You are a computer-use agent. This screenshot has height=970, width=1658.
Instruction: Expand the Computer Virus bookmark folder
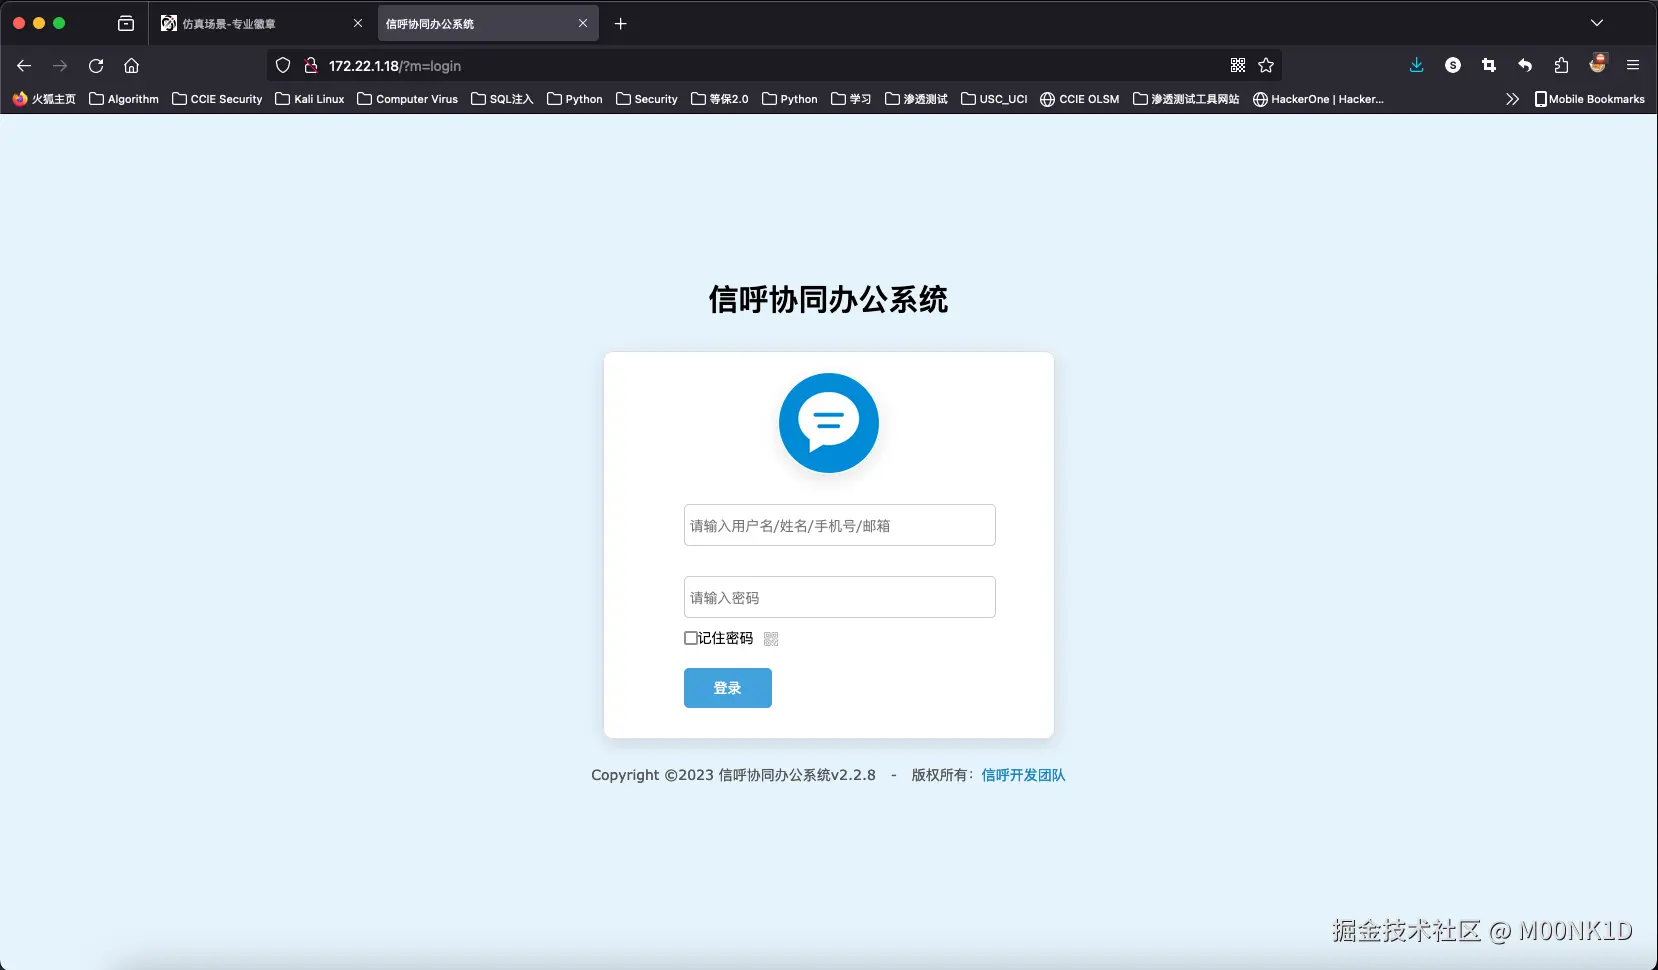tap(408, 99)
